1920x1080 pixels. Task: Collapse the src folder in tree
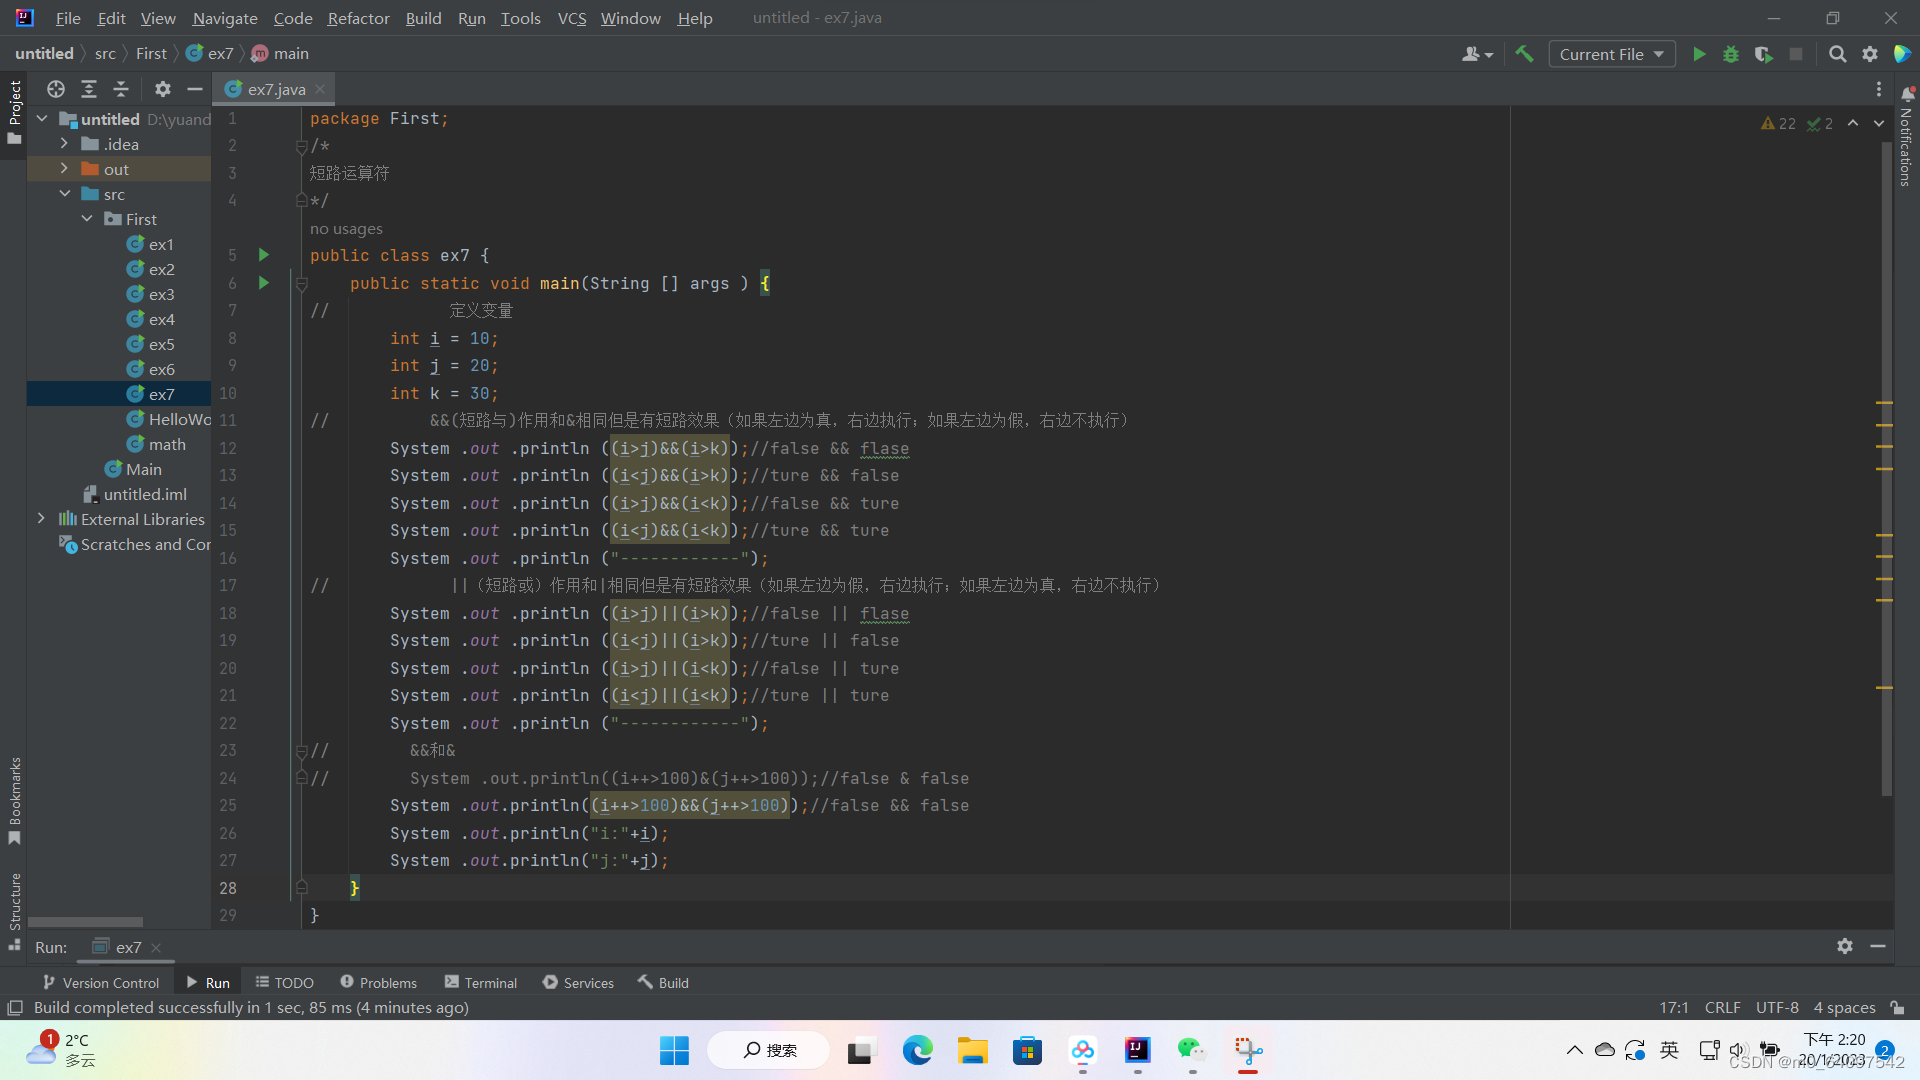coord(64,194)
